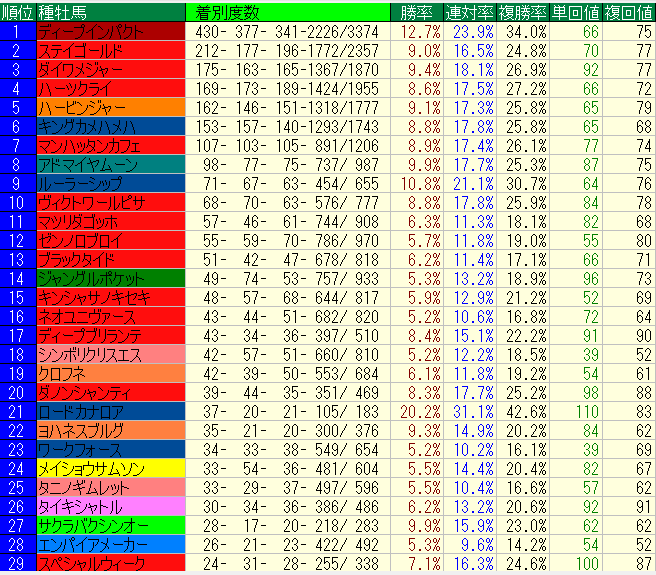Select the sire マツリダゴッホ
Screen dimensions: 656x575
[x=111, y=222]
